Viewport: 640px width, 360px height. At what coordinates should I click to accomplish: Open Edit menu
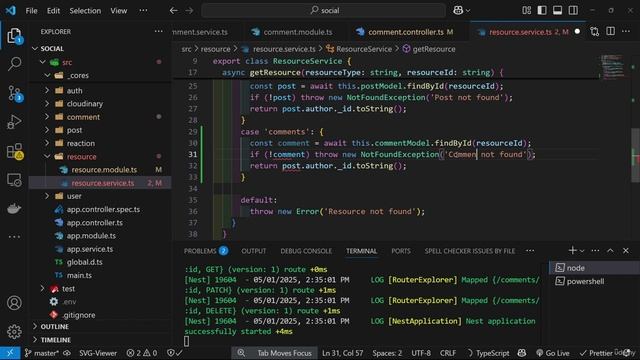tap(53, 11)
